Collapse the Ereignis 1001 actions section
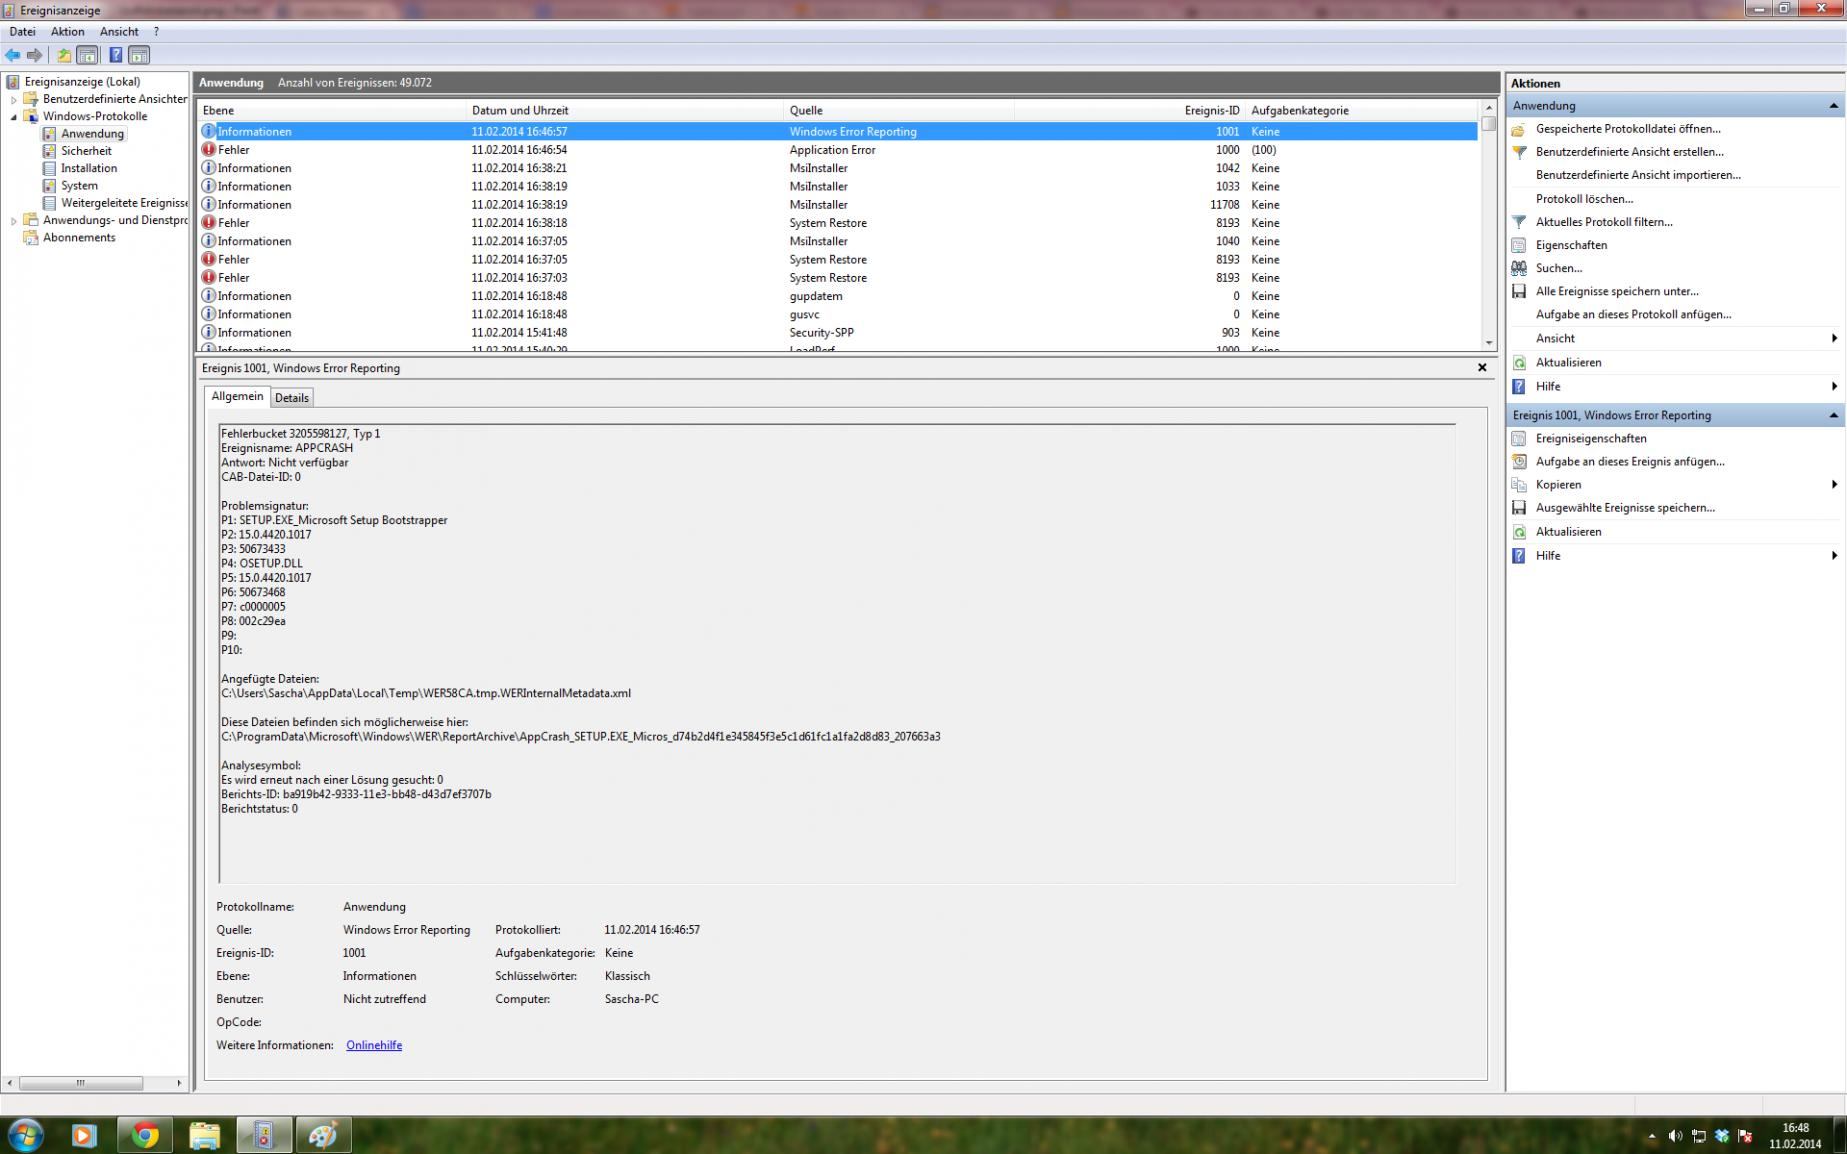Viewport: 1847px width, 1154px height. coord(1833,415)
